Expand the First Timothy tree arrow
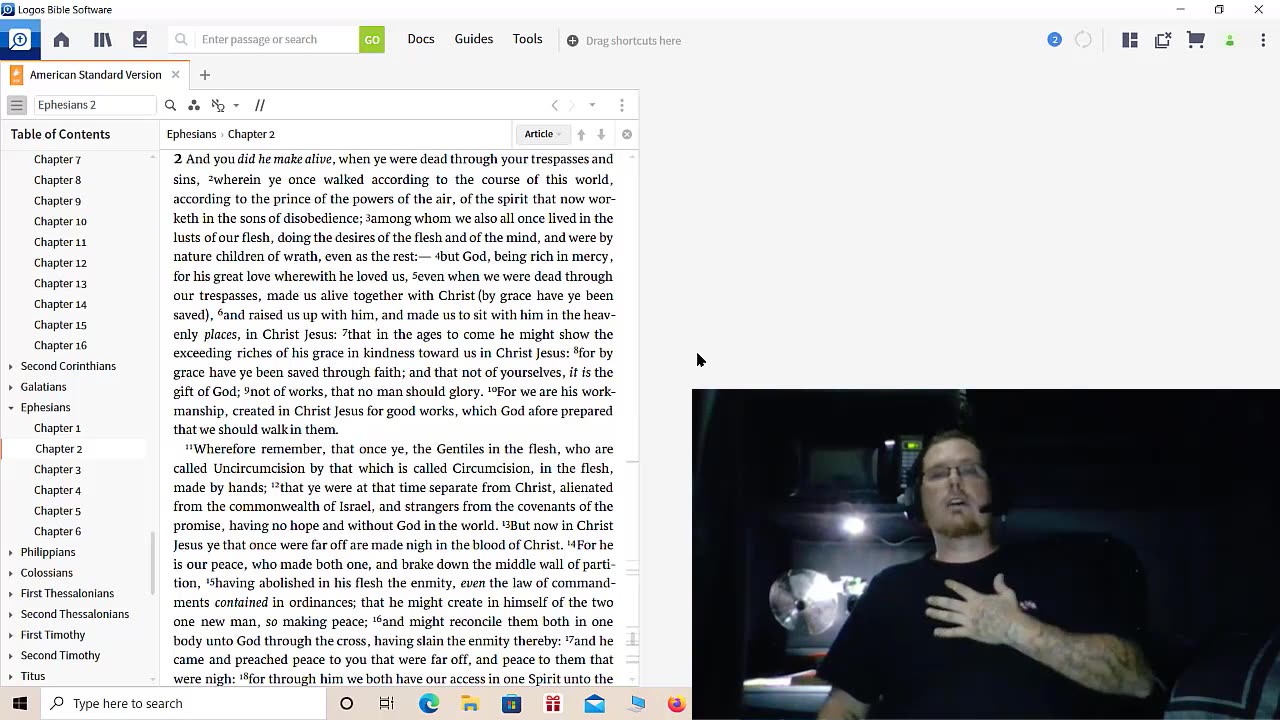 tap(10, 635)
